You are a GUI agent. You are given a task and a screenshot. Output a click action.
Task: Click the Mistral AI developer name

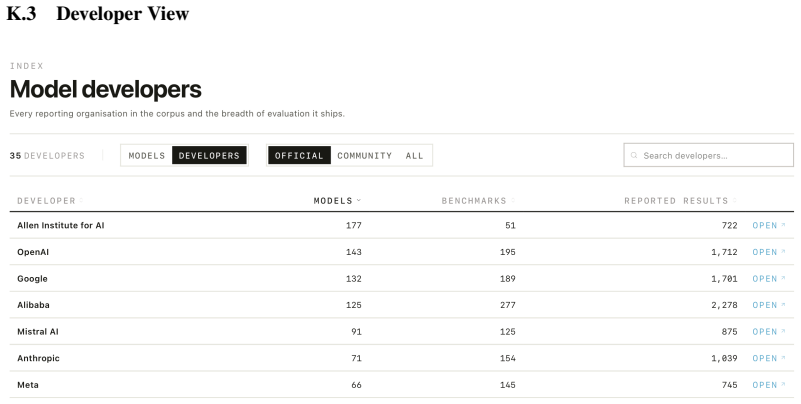38,331
